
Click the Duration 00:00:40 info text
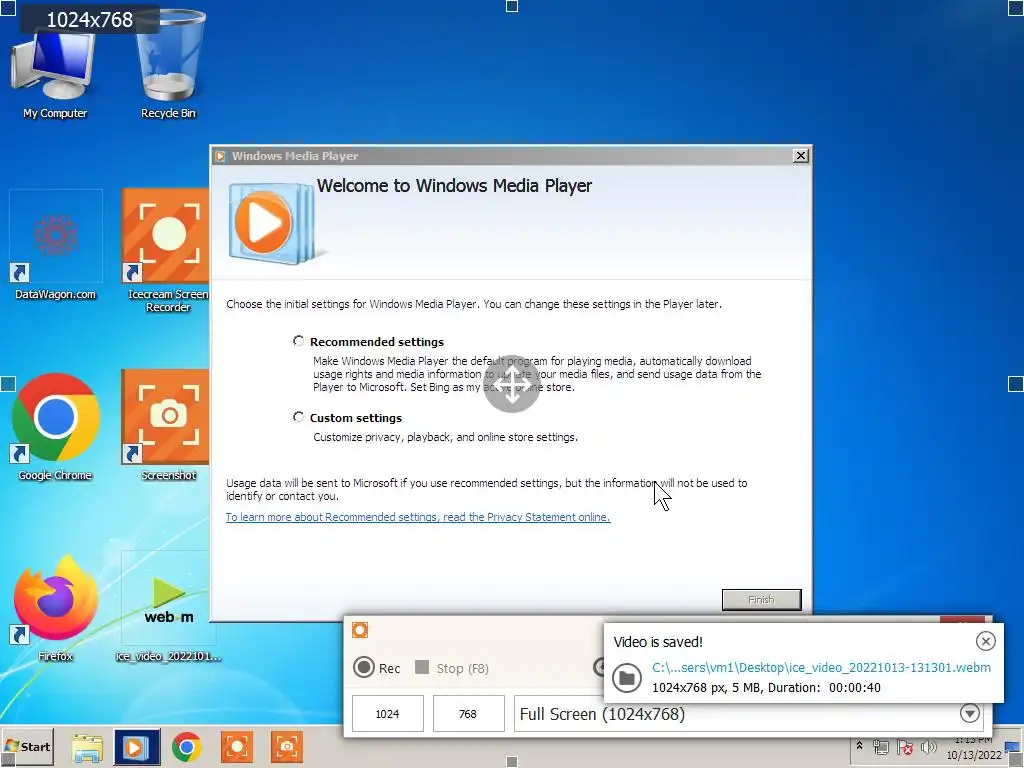pyautogui.click(x=824, y=688)
